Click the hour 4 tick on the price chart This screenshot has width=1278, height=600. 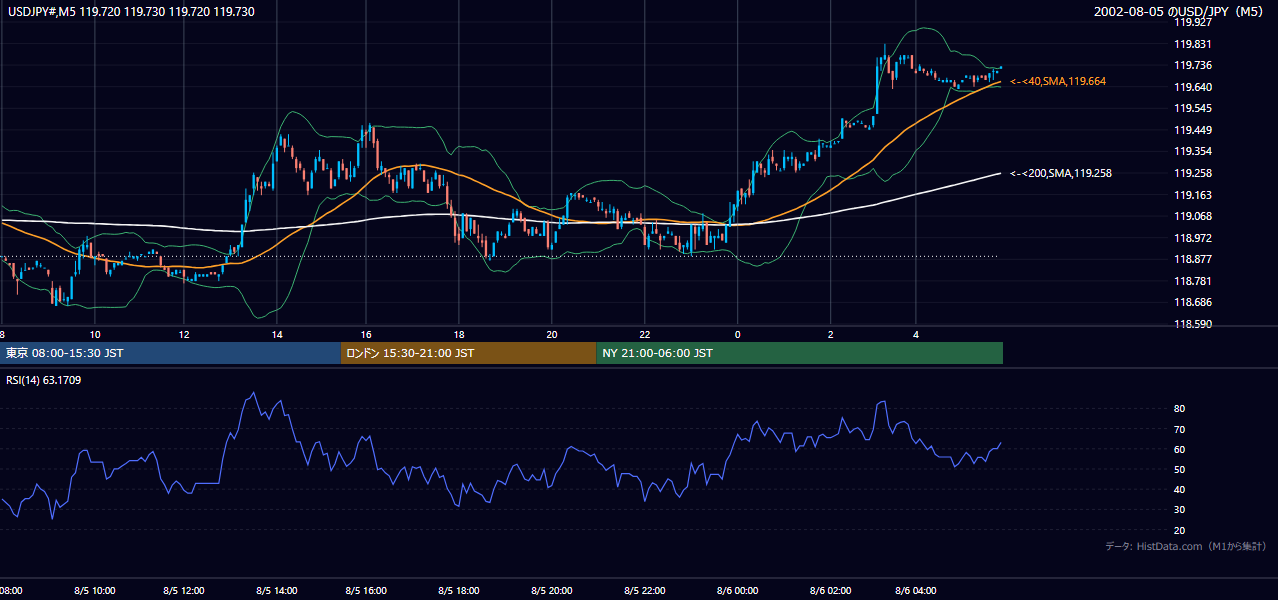click(x=915, y=335)
